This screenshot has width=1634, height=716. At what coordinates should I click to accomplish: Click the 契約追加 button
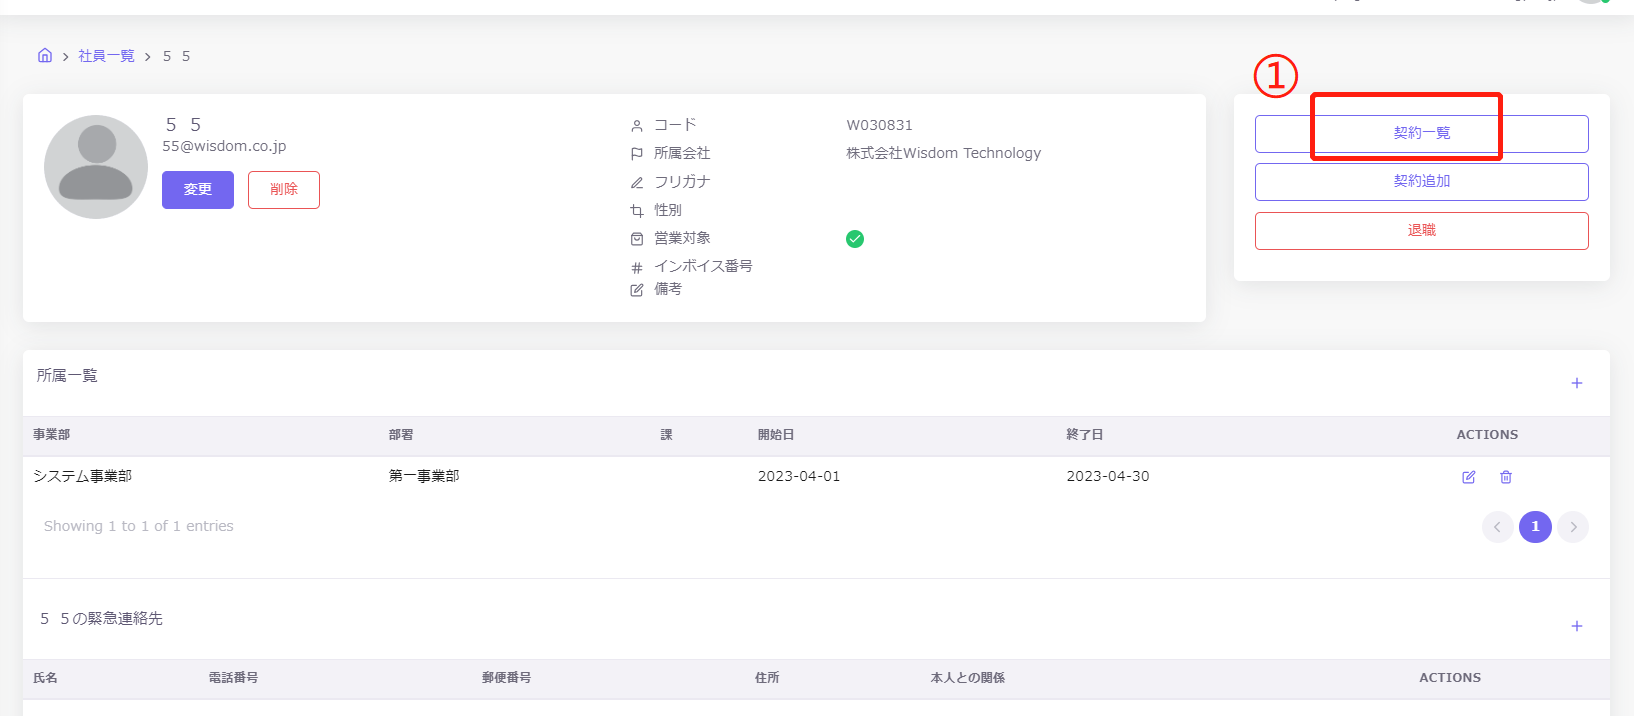1421,182
